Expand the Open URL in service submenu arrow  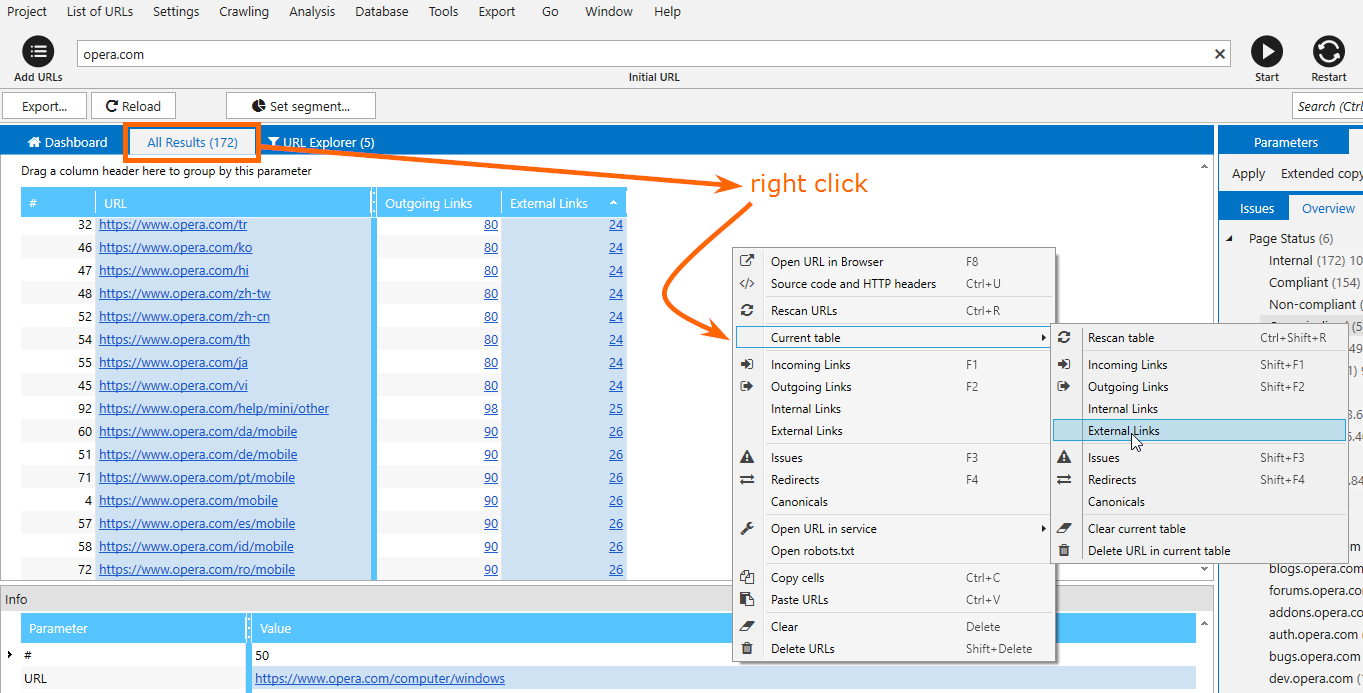coord(1043,528)
